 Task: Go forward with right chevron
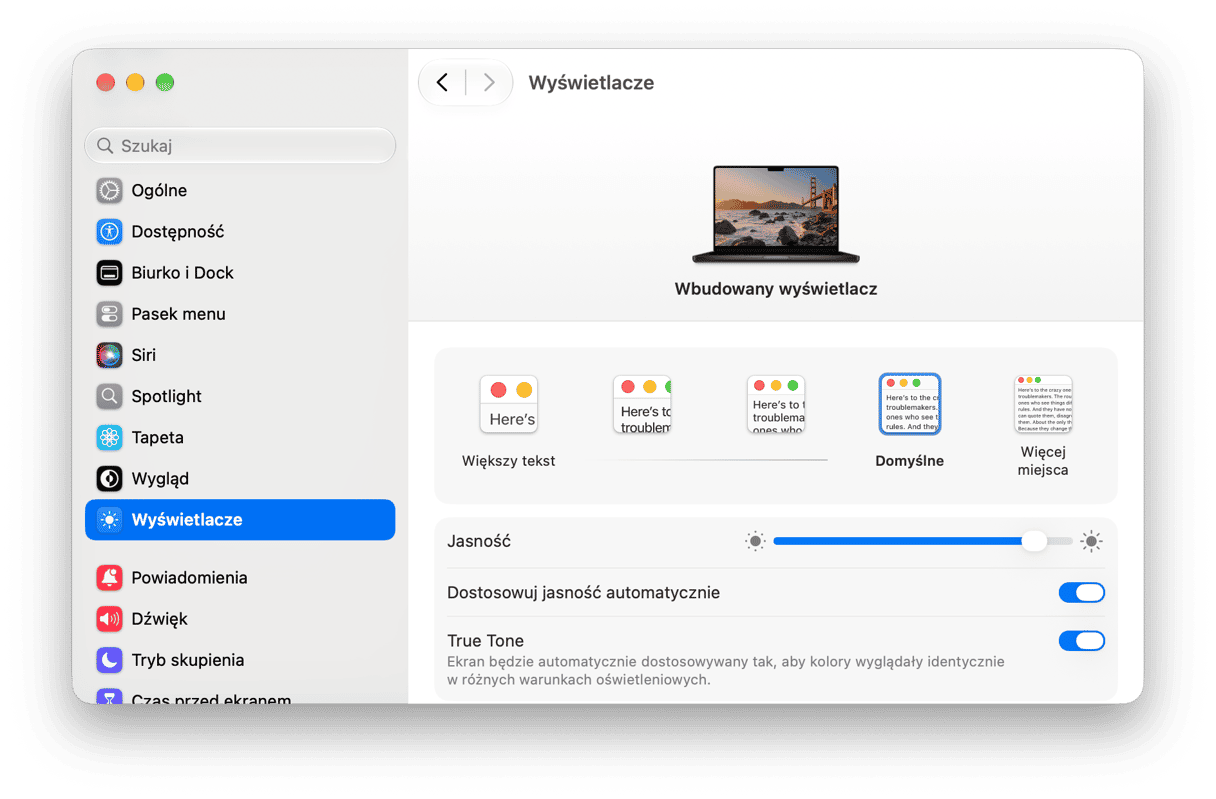pyautogui.click(x=489, y=82)
